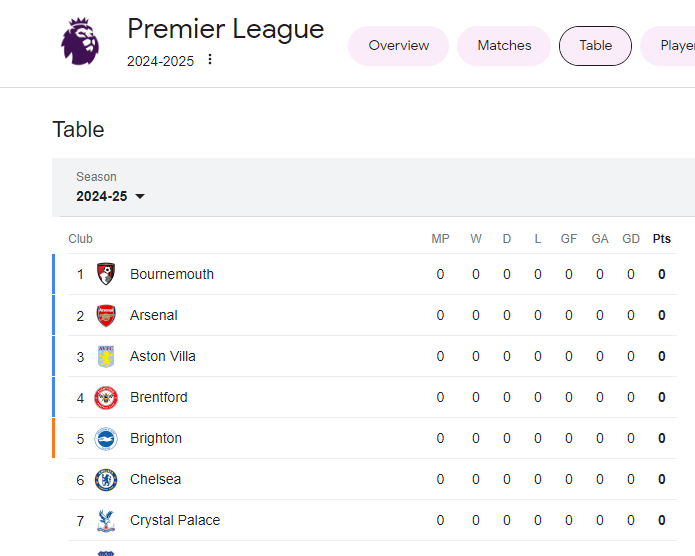Image resolution: width=695 pixels, height=556 pixels.
Task: Open the Bournemouth team name link
Action: click(x=172, y=274)
